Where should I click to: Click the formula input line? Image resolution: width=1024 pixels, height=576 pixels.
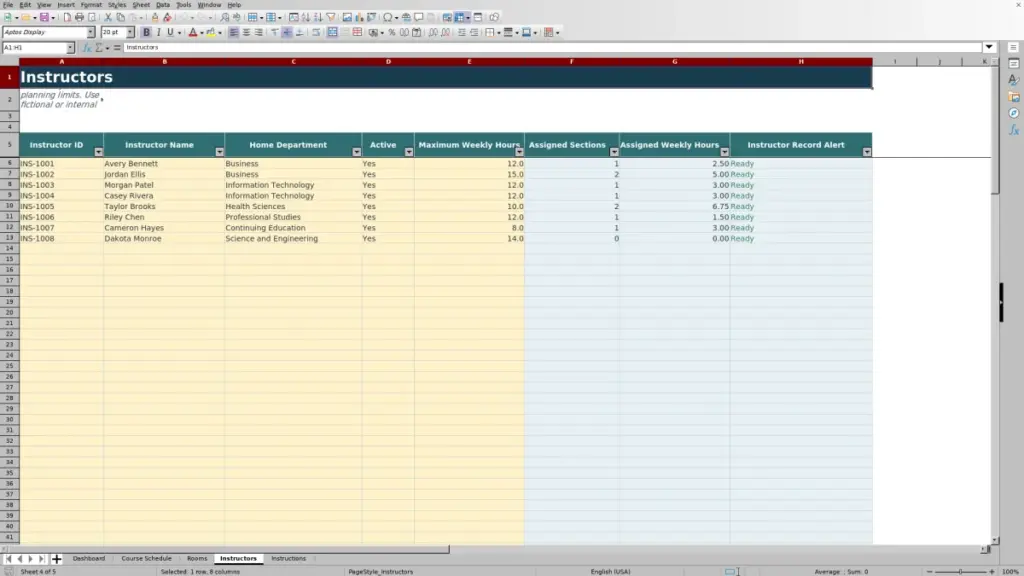tap(552, 48)
